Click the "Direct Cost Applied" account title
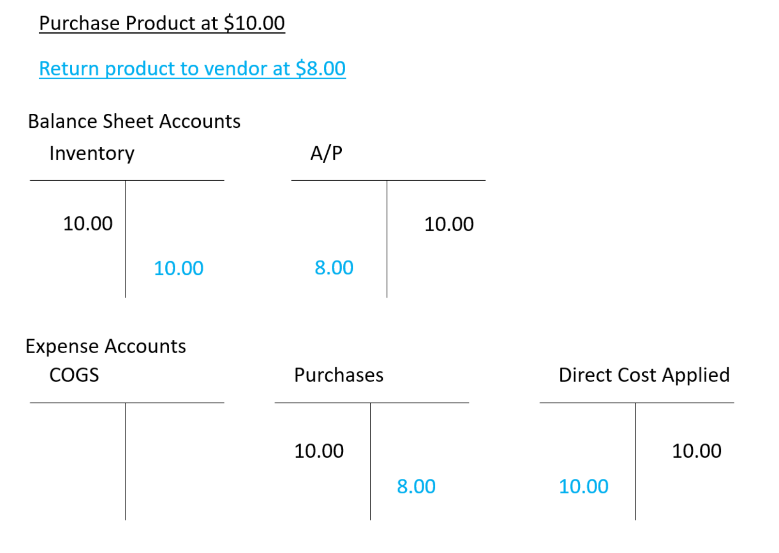Image resolution: width=779 pixels, height=553 pixels. [644, 376]
